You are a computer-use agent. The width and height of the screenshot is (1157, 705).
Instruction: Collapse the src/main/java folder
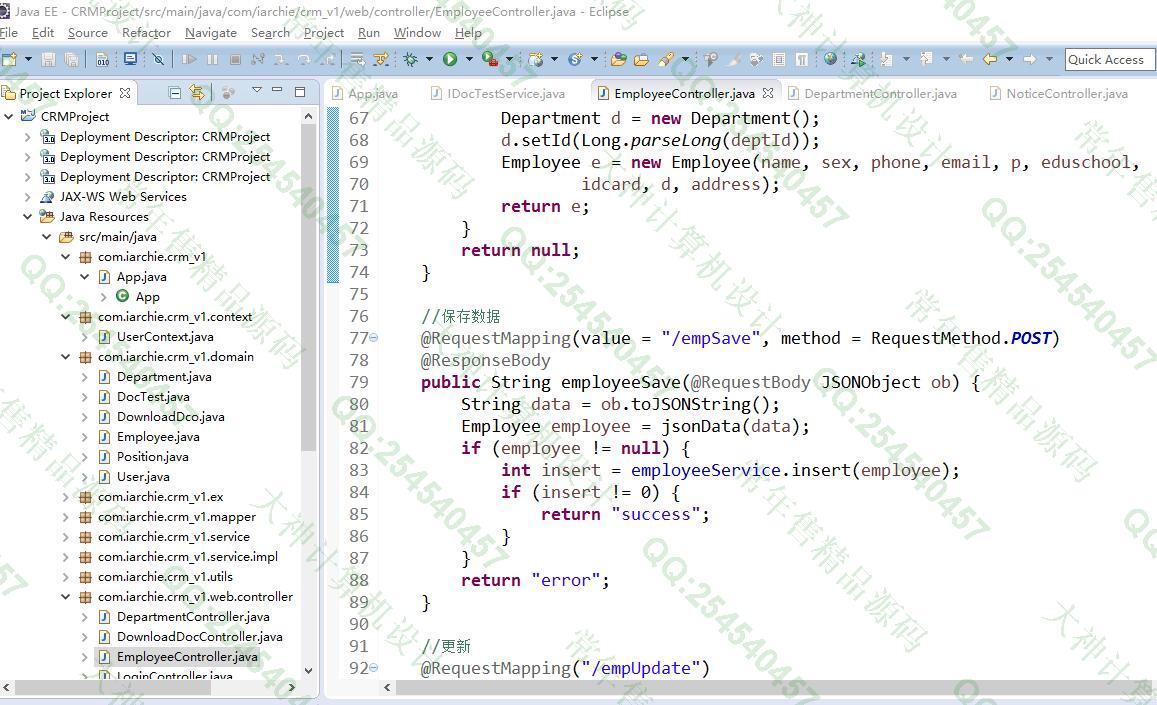click(x=46, y=236)
